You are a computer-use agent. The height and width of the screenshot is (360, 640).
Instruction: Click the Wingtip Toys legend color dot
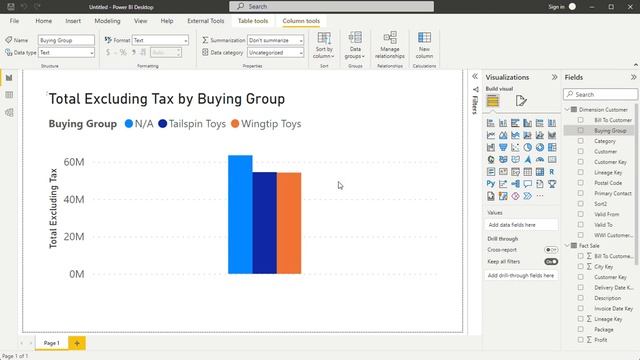(235, 124)
